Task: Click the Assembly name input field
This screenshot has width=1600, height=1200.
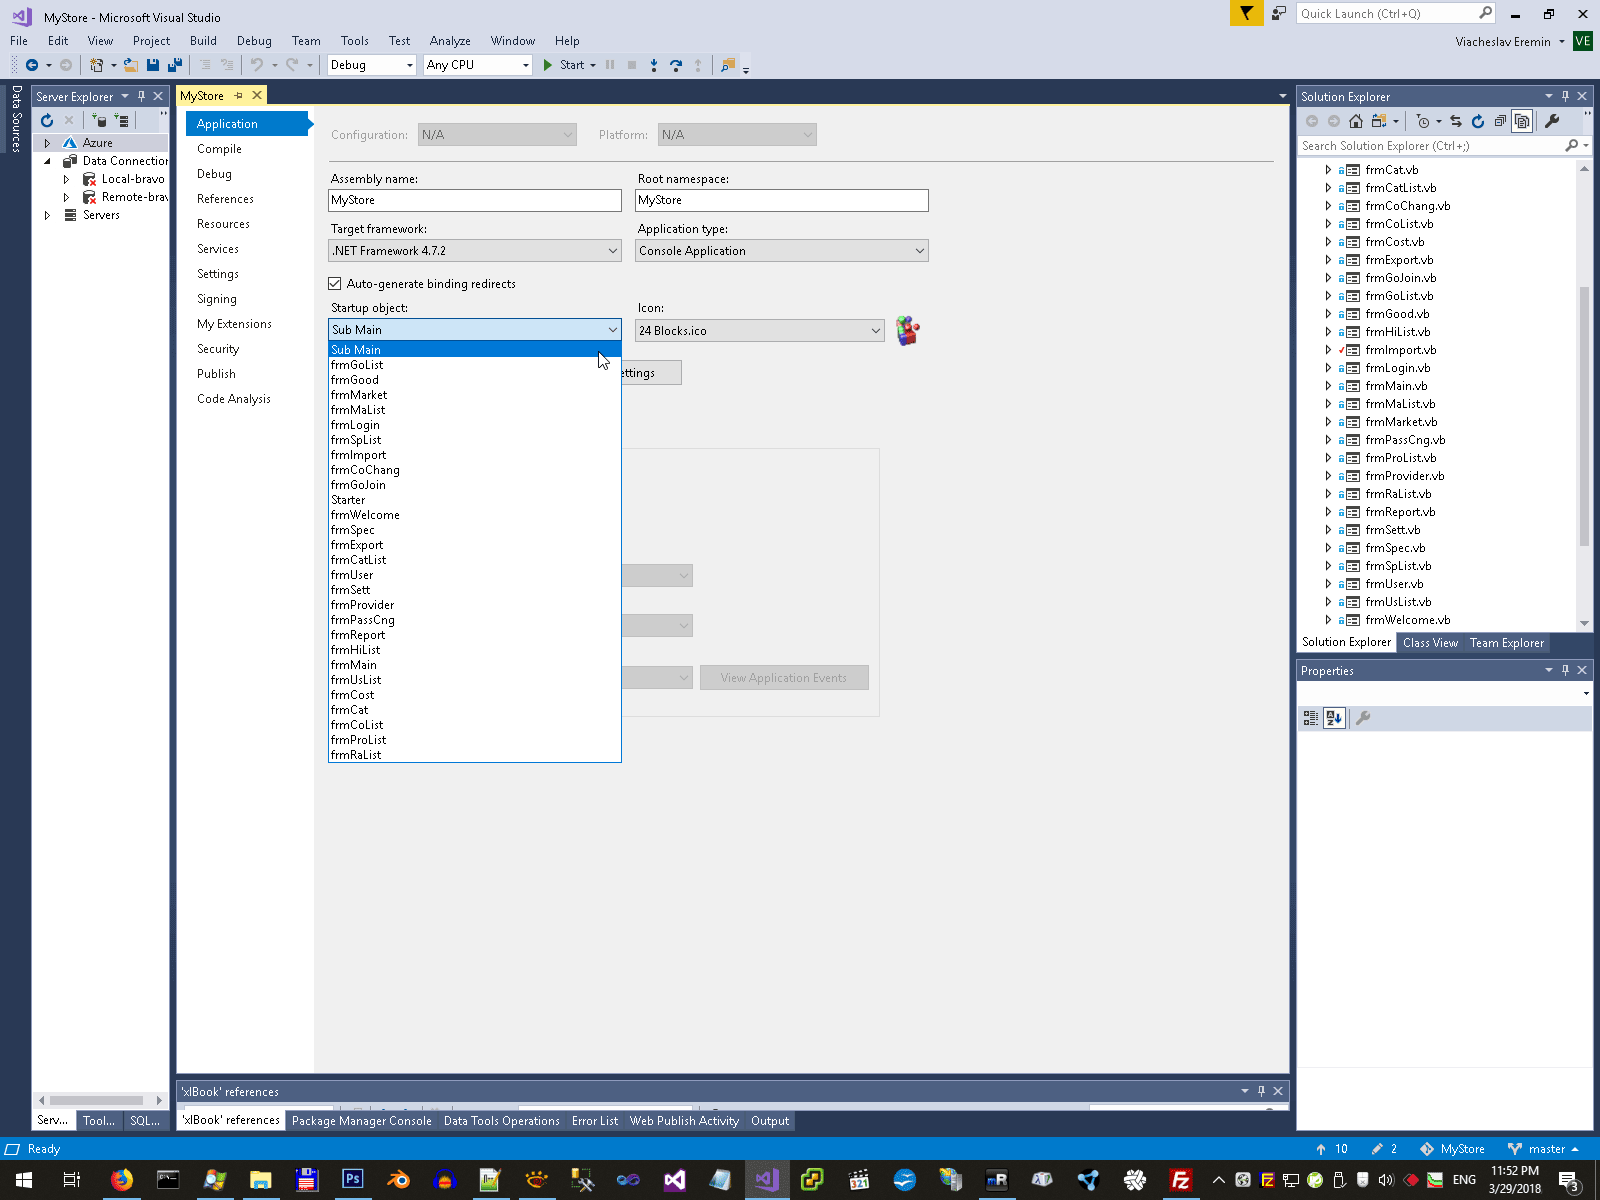Action: pyautogui.click(x=475, y=200)
